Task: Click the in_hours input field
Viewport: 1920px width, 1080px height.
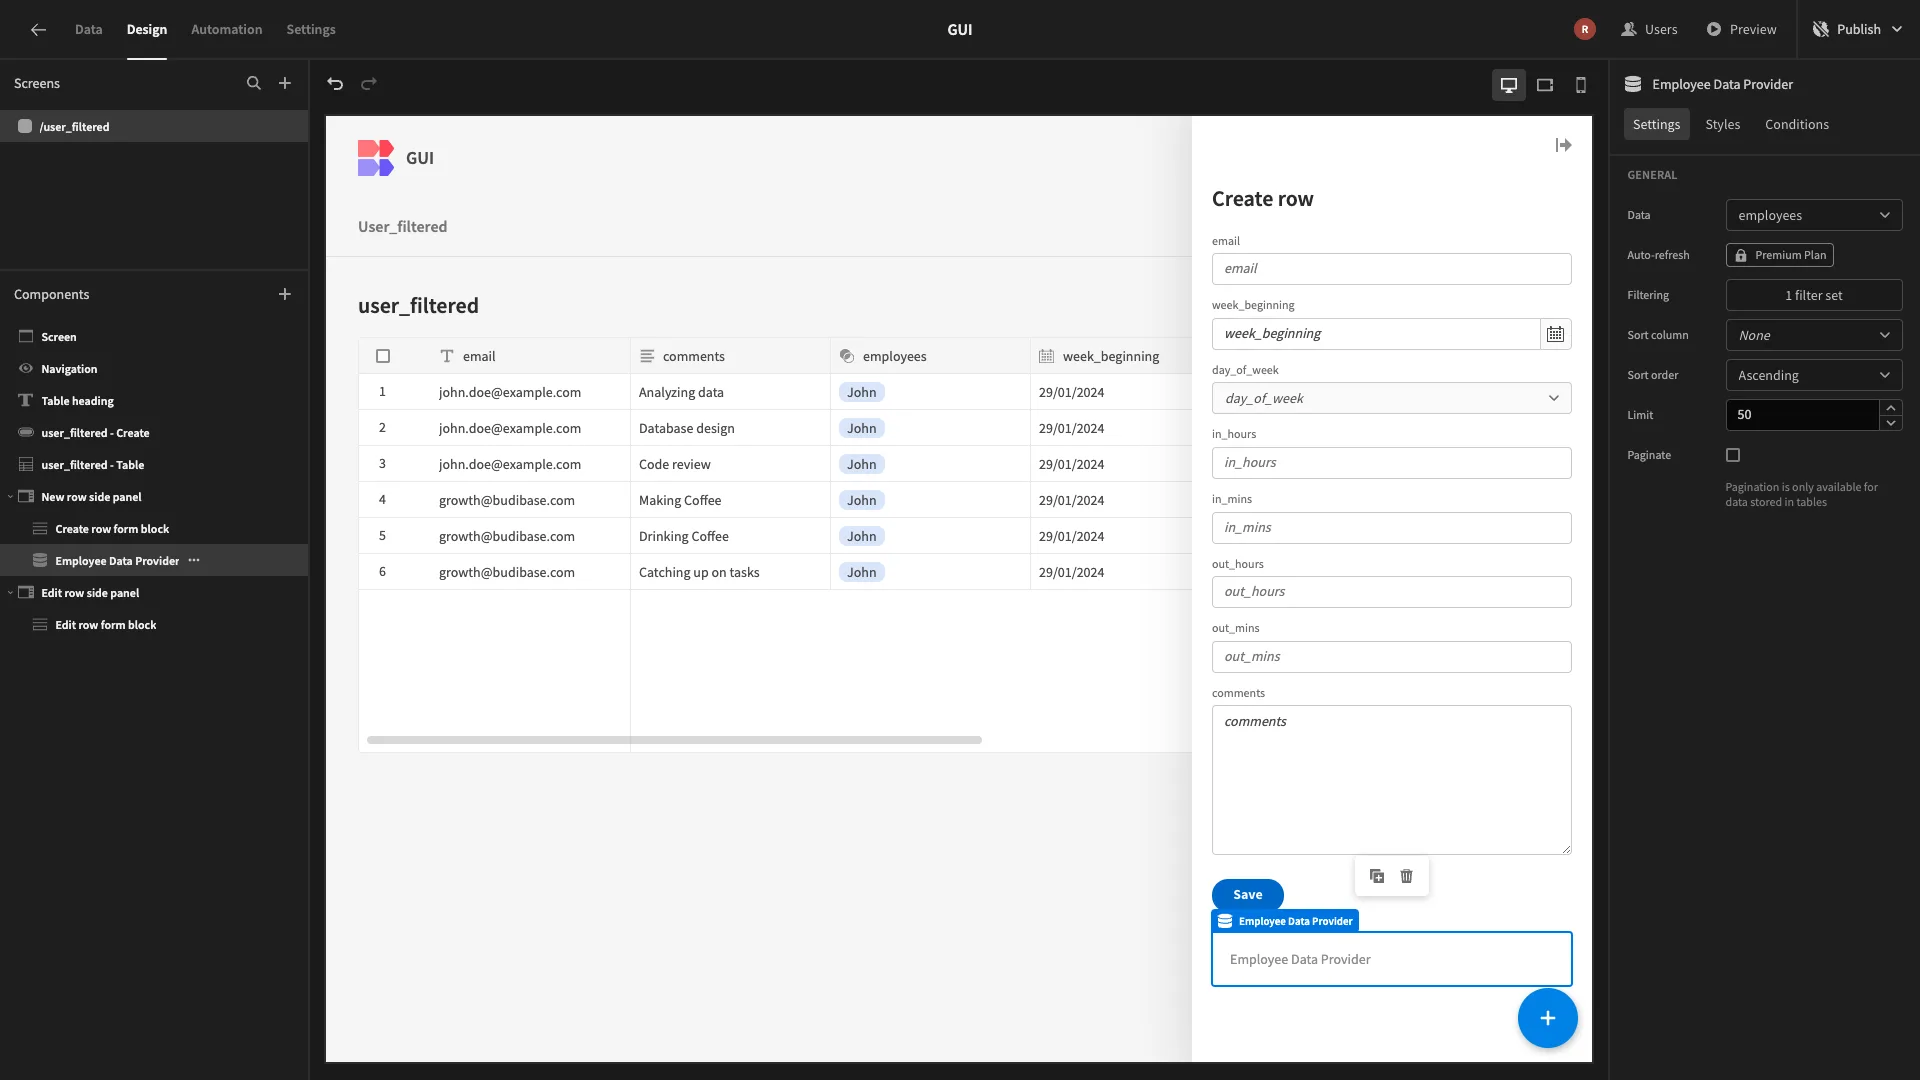Action: pos(1391,463)
